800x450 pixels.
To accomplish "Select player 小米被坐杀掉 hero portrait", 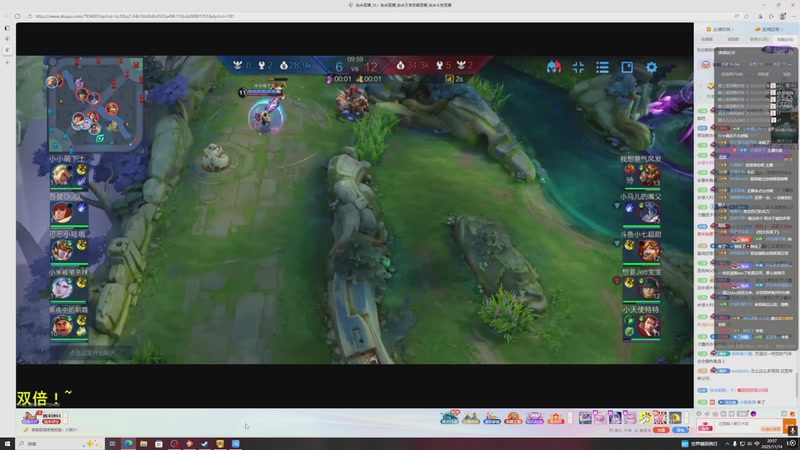I will [62, 288].
